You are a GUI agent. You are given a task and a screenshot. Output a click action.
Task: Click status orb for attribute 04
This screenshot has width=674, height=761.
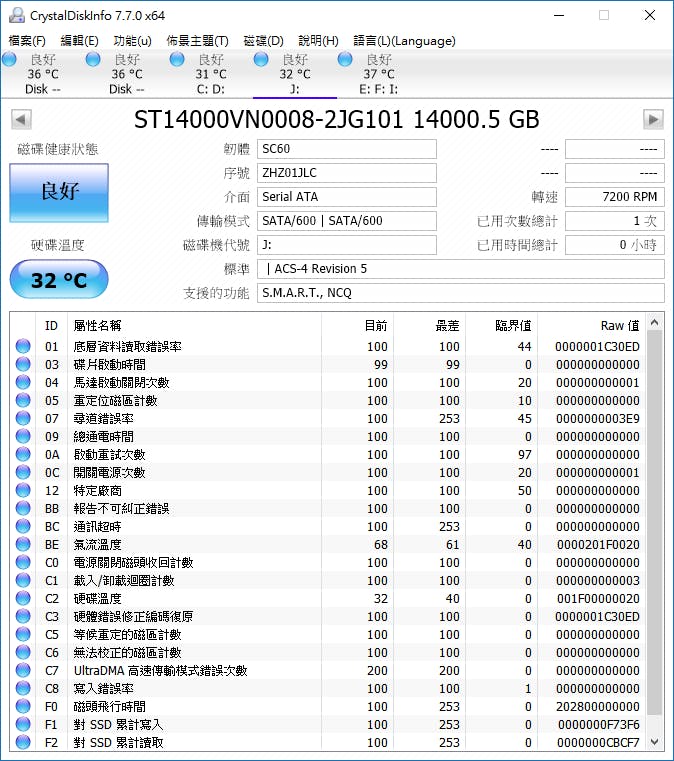click(x=23, y=382)
